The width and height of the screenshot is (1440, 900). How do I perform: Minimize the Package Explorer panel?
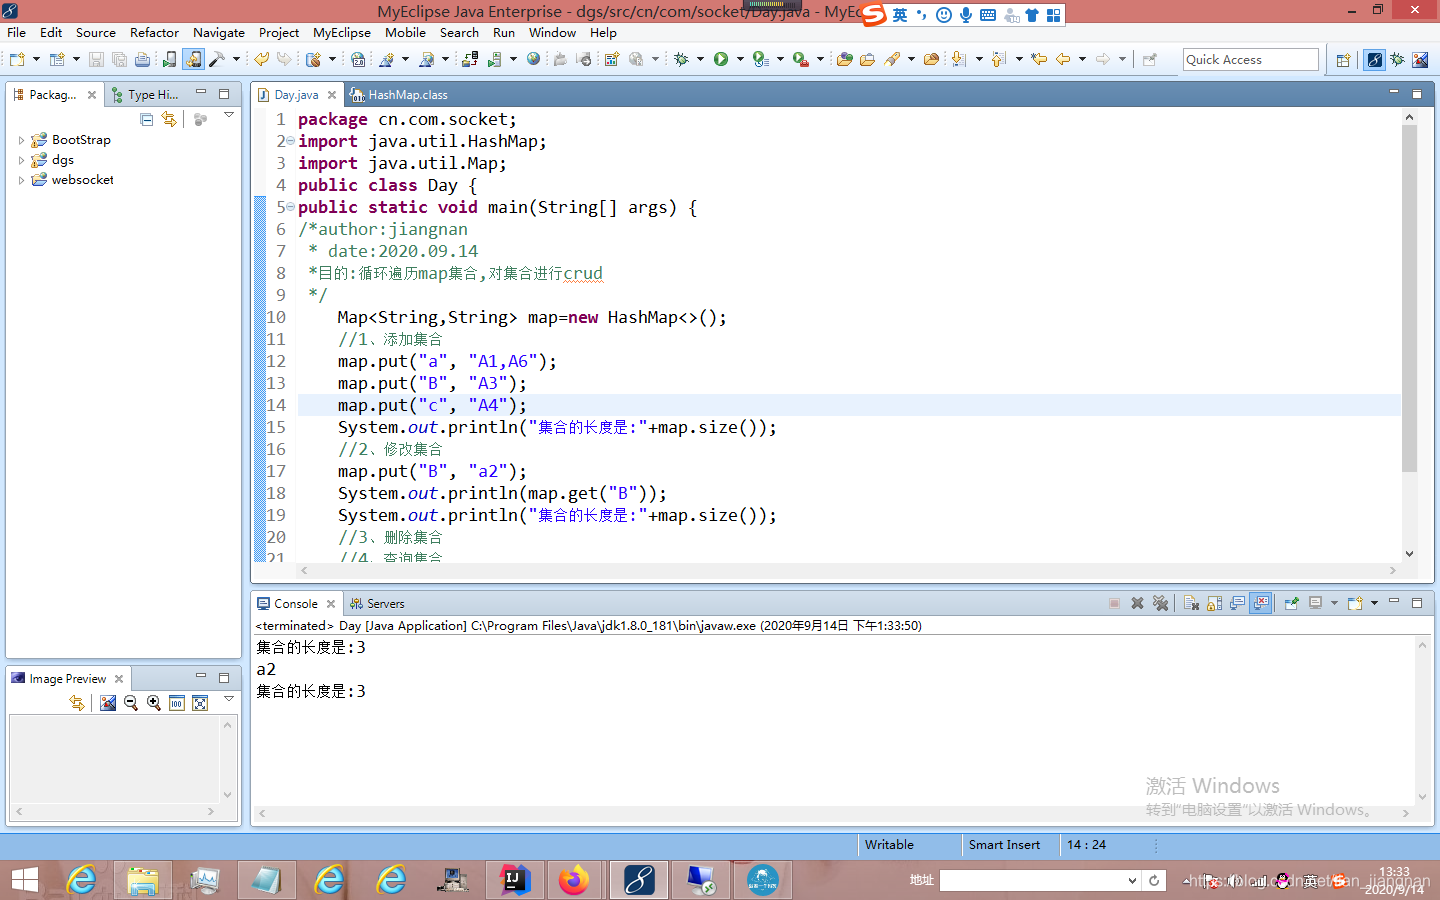[x=201, y=93]
